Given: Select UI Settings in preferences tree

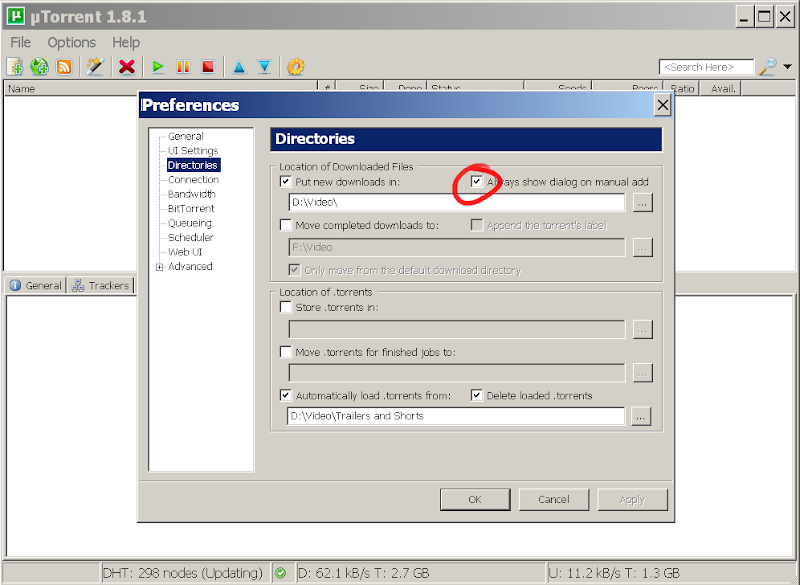Looking at the screenshot, I should (193, 150).
